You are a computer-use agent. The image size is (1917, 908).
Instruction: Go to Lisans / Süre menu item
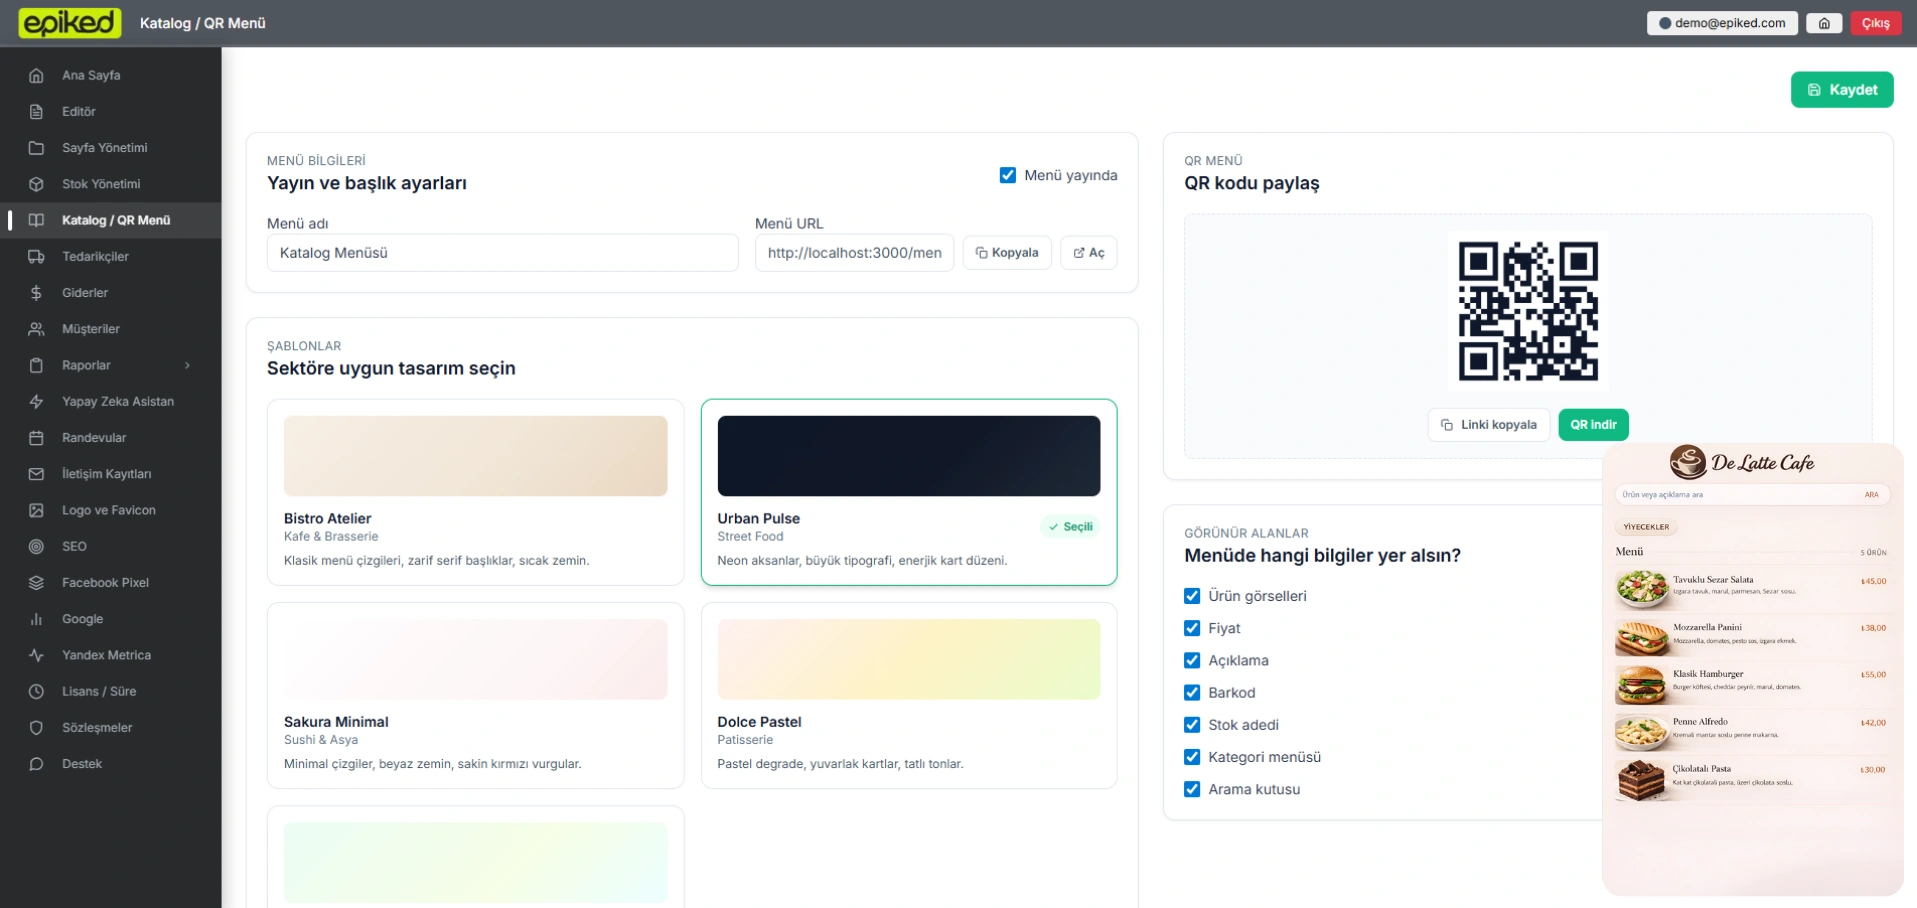point(98,692)
